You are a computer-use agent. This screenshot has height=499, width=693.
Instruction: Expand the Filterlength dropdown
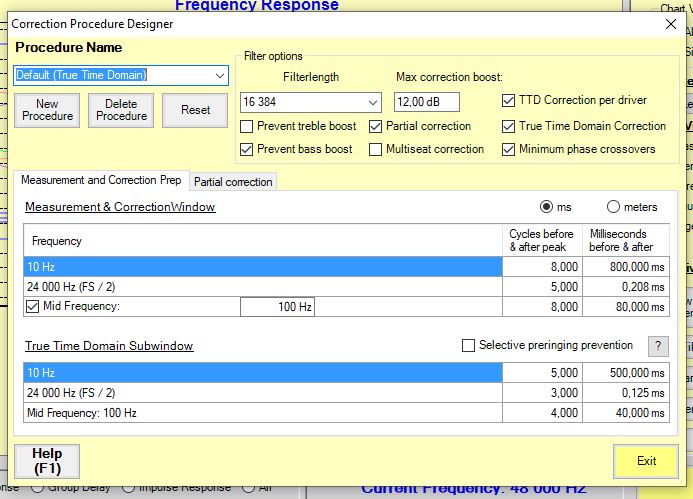click(373, 102)
